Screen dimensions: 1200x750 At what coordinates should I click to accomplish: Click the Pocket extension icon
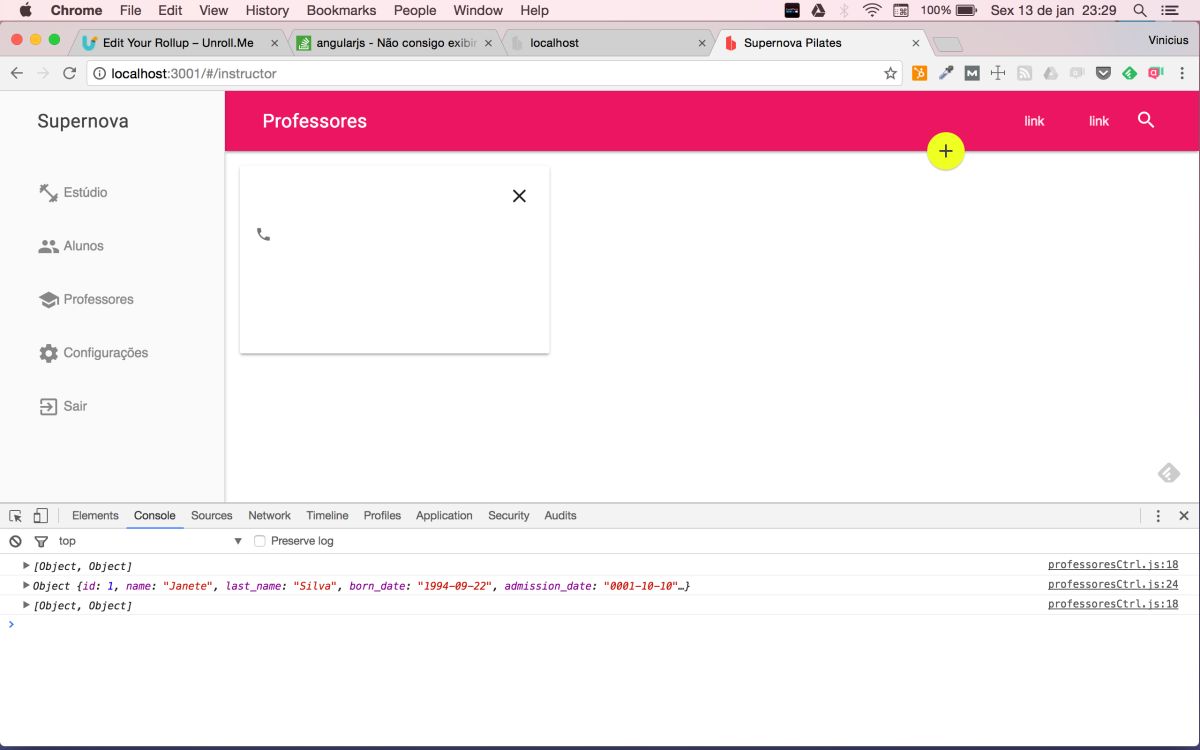pos(1103,73)
